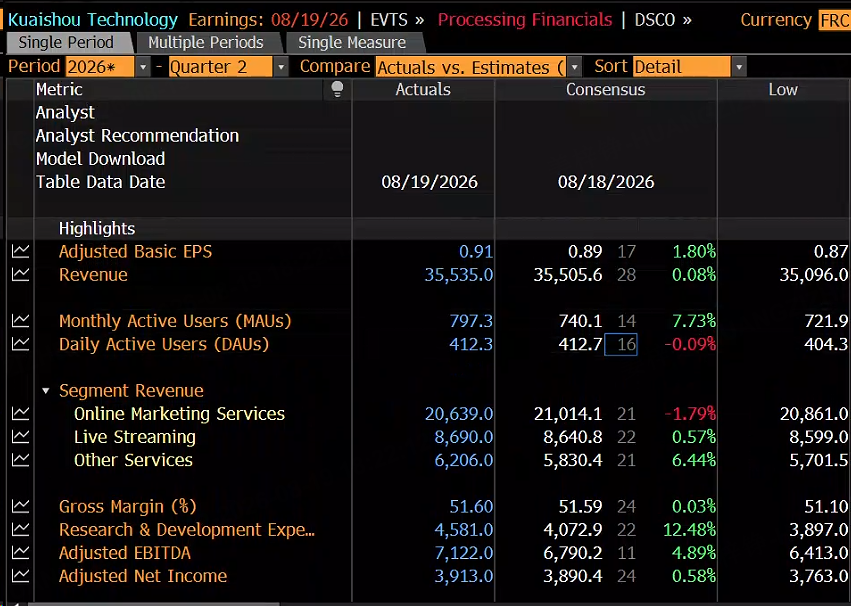Open the Period year 2026 dropdown
851x606 pixels.
pyautogui.click(x=142, y=67)
